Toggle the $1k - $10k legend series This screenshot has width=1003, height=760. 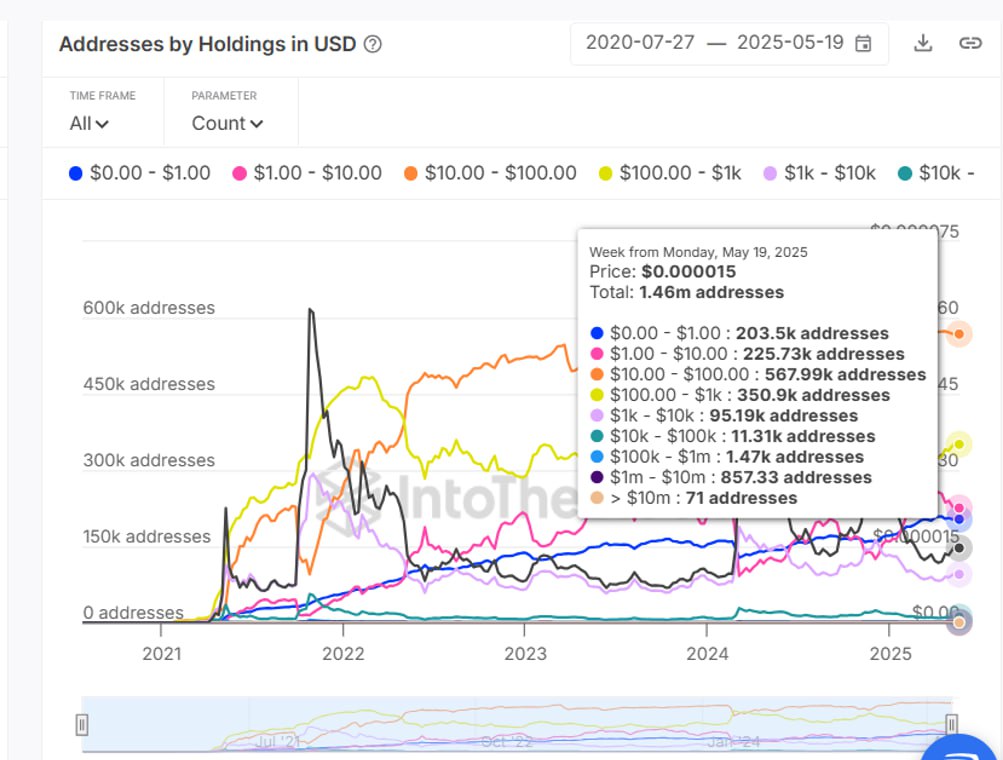click(819, 173)
